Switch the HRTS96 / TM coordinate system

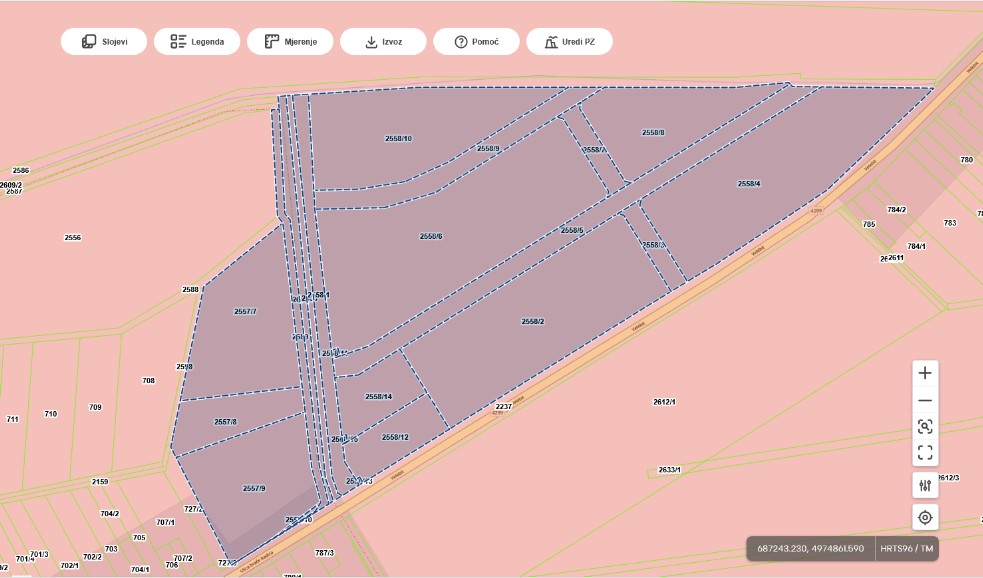(907, 549)
